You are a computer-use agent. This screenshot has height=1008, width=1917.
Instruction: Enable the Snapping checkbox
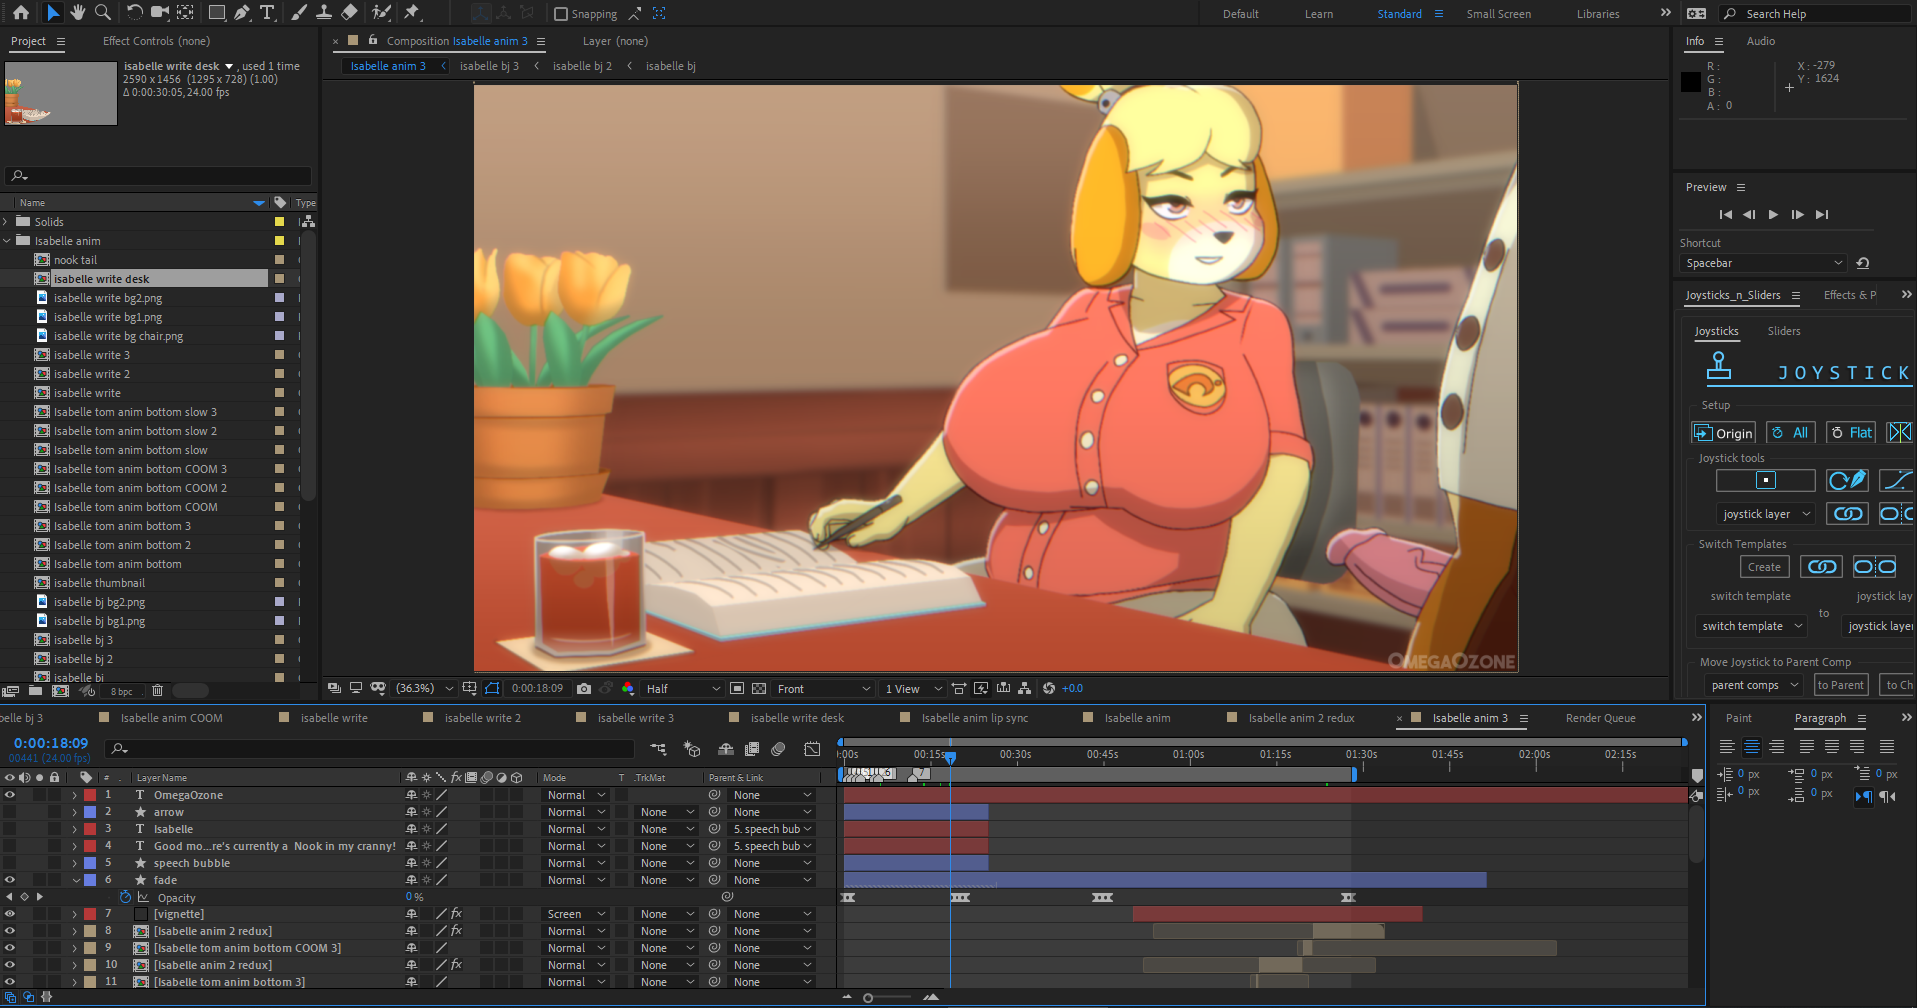[561, 14]
